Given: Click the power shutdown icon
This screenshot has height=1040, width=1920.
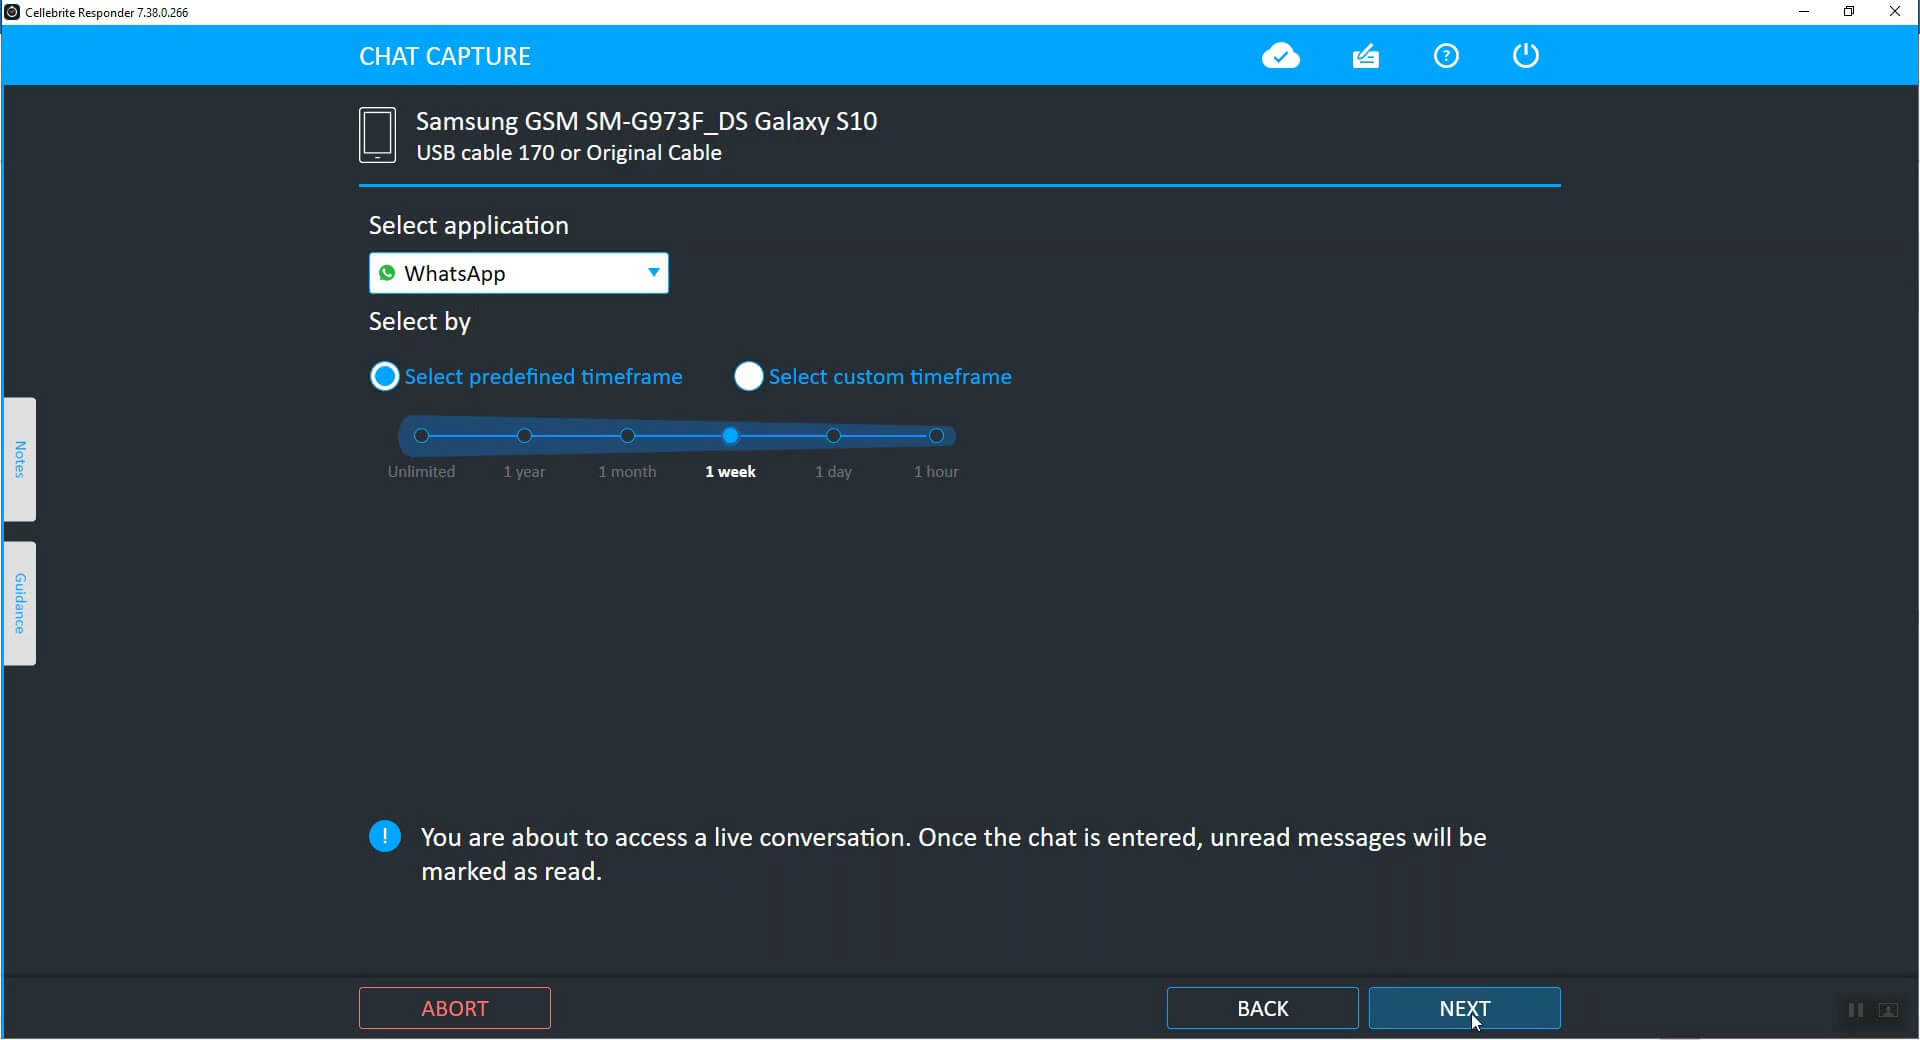Looking at the screenshot, I should [x=1526, y=55].
